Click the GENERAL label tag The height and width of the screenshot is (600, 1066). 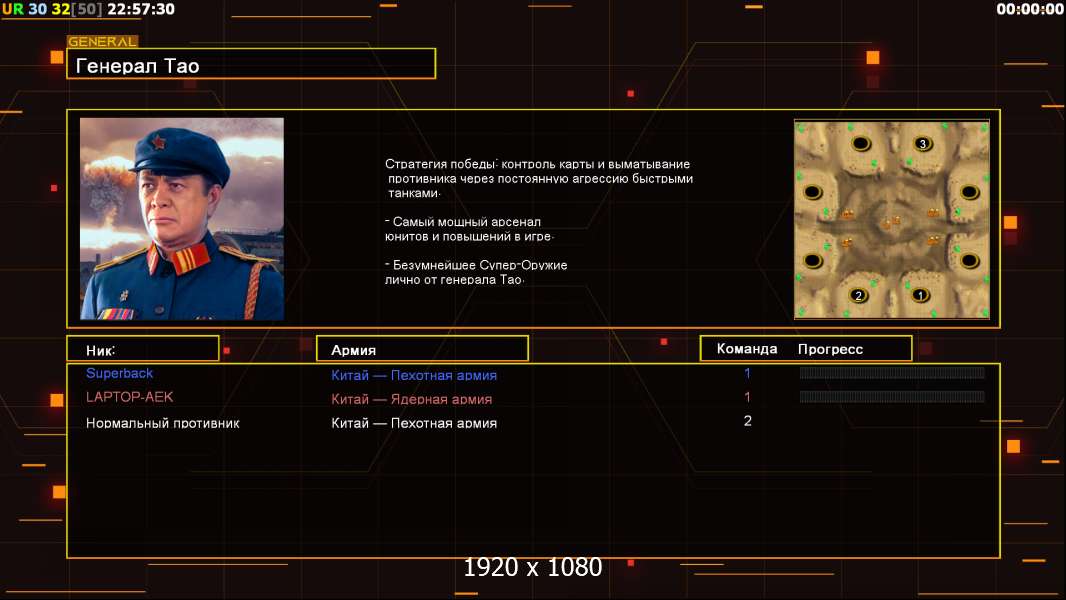[x=102, y=41]
